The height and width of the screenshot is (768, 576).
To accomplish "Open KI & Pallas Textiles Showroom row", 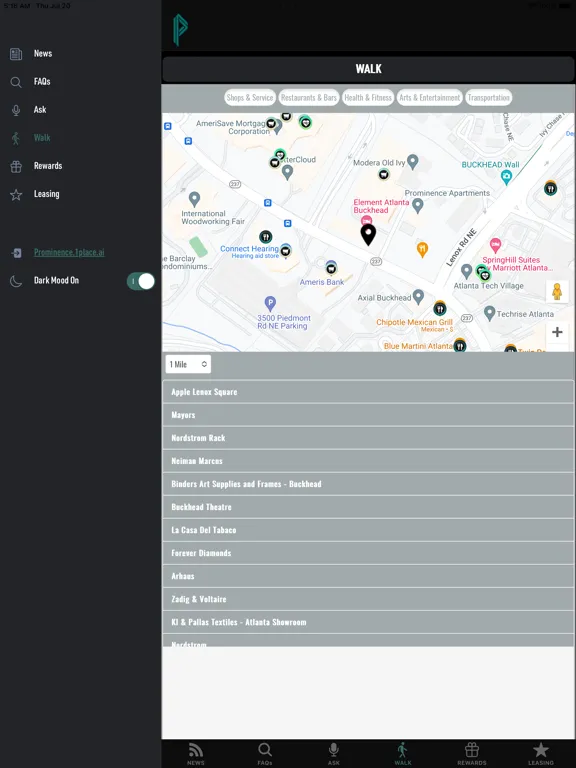I will point(368,622).
